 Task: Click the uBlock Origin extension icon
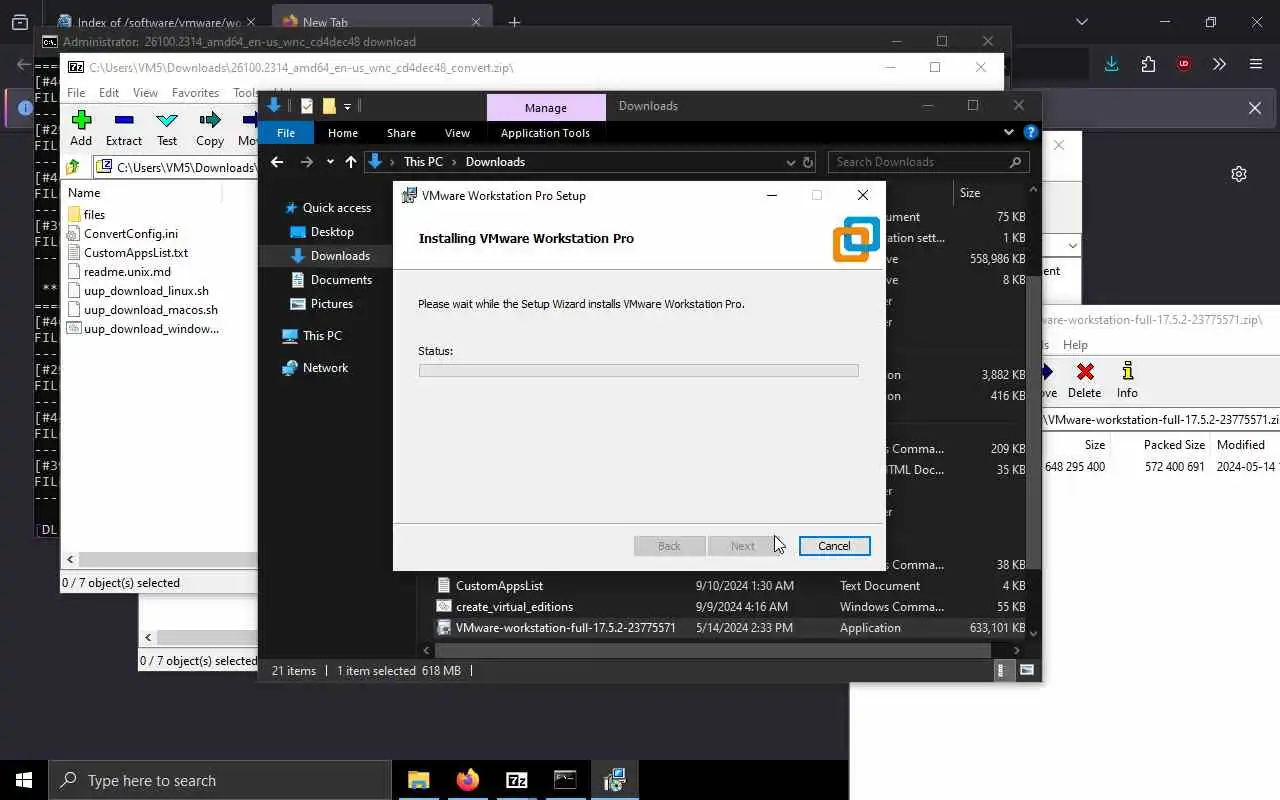[1184, 64]
